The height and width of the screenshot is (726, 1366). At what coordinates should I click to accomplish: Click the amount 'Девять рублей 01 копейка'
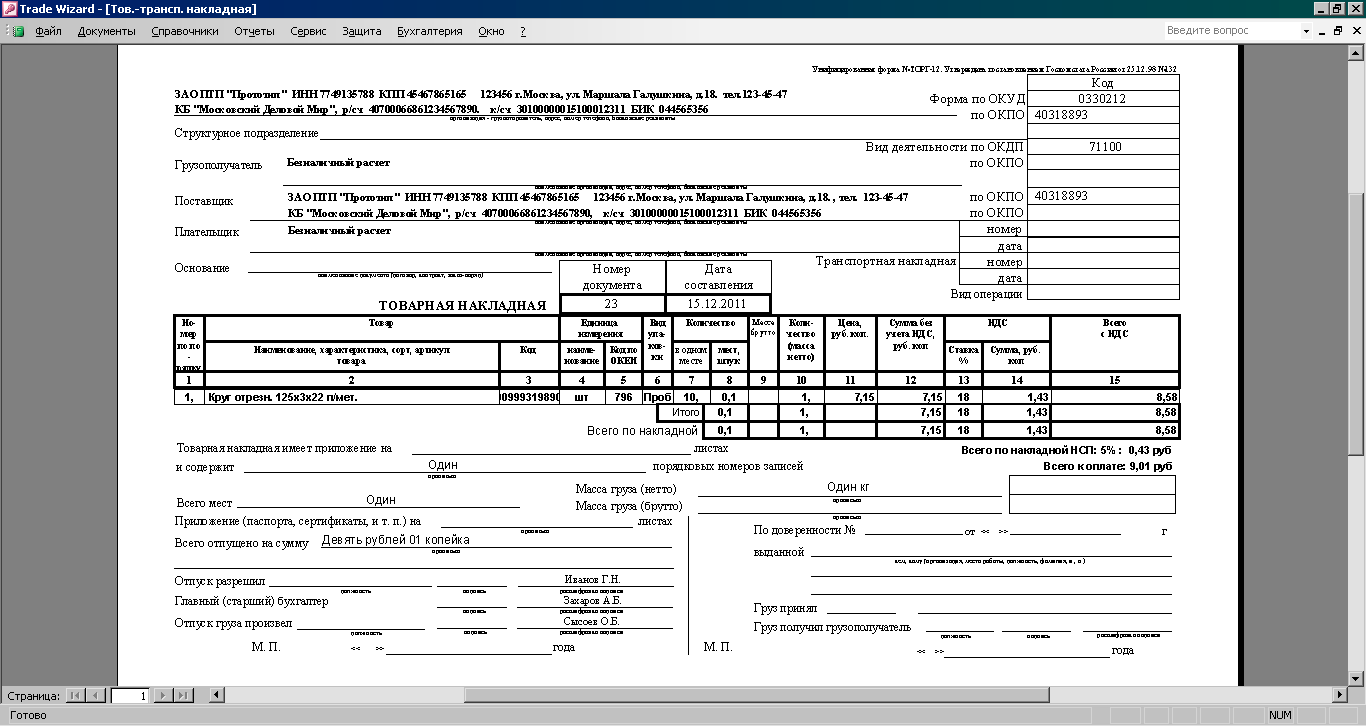(x=395, y=540)
